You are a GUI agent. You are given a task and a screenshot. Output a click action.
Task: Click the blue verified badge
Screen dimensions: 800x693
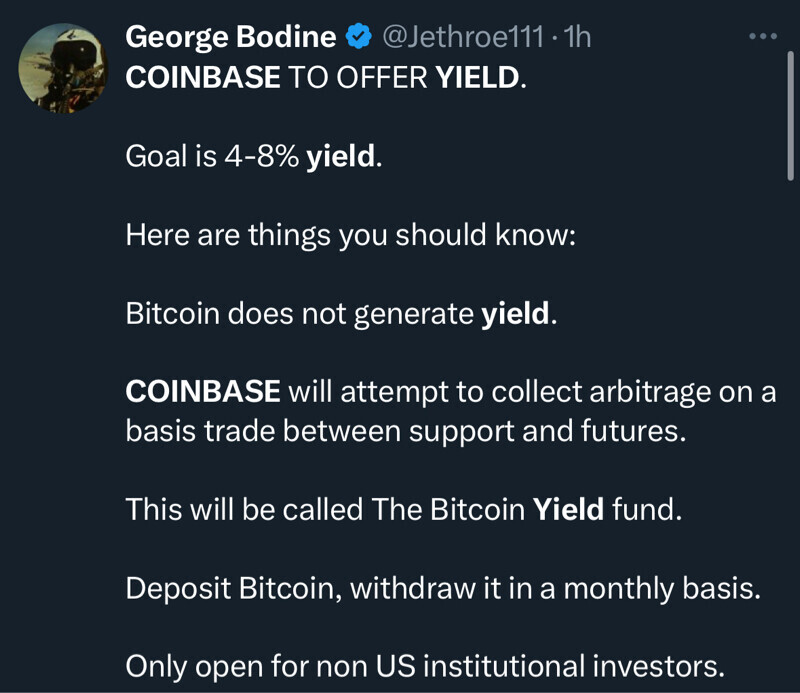tap(357, 38)
